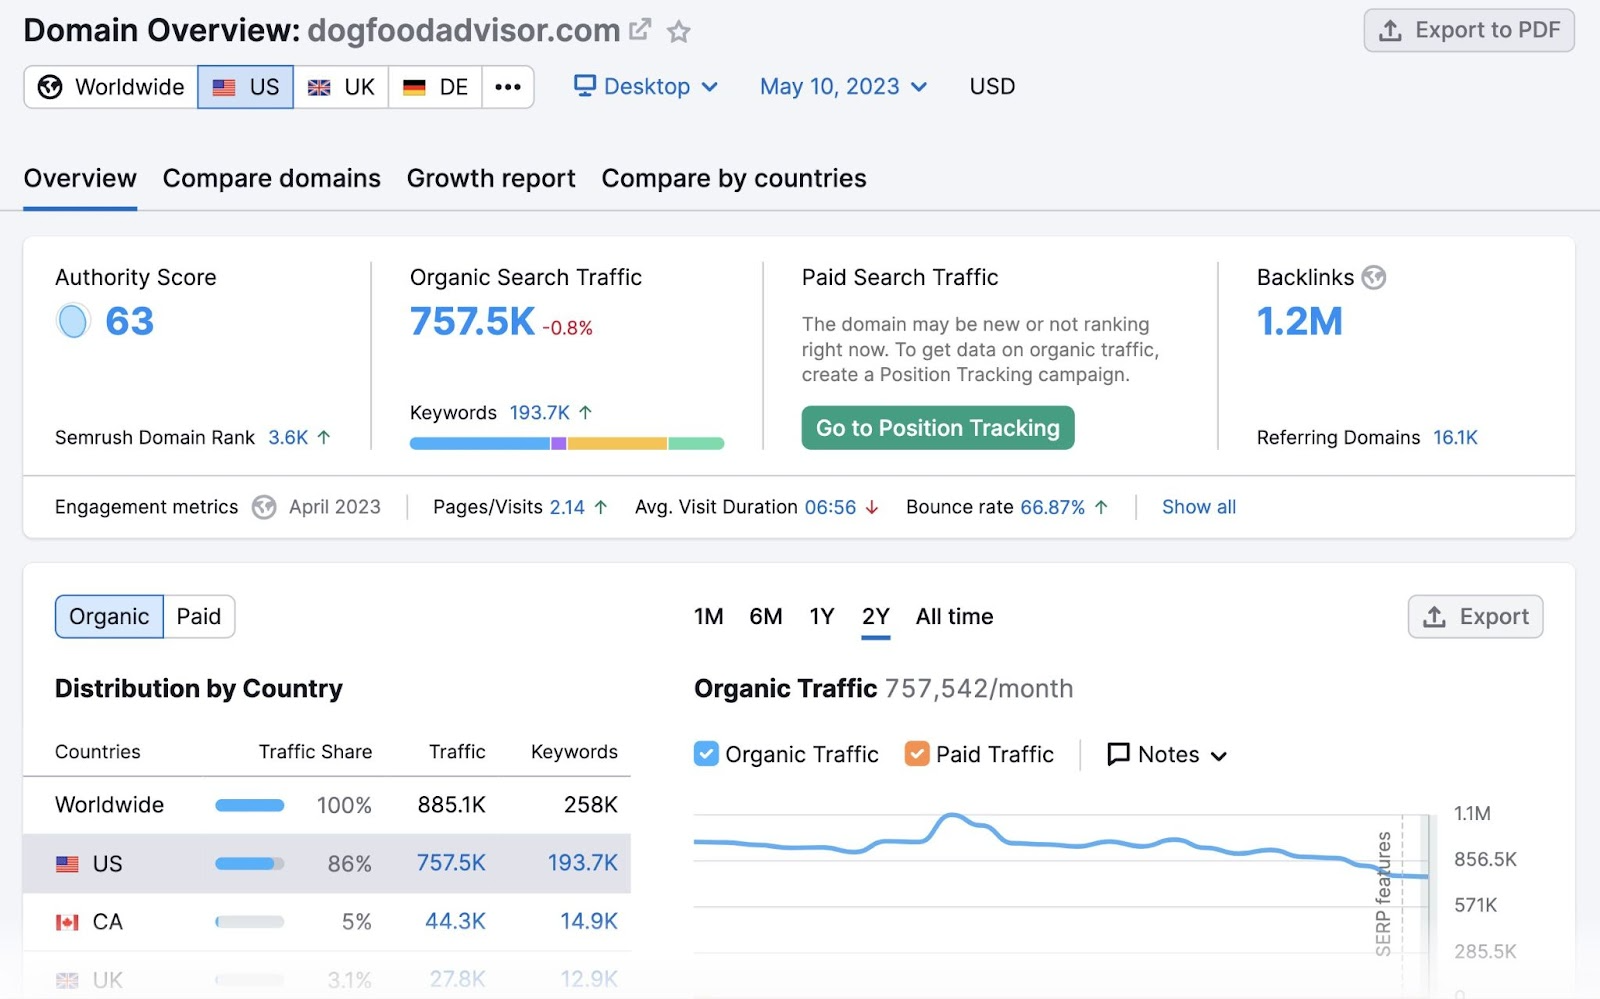Screen dimensions: 1600x999
Task: Uncheck the Organic Traffic checkbox
Action: click(x=706, y=754)
